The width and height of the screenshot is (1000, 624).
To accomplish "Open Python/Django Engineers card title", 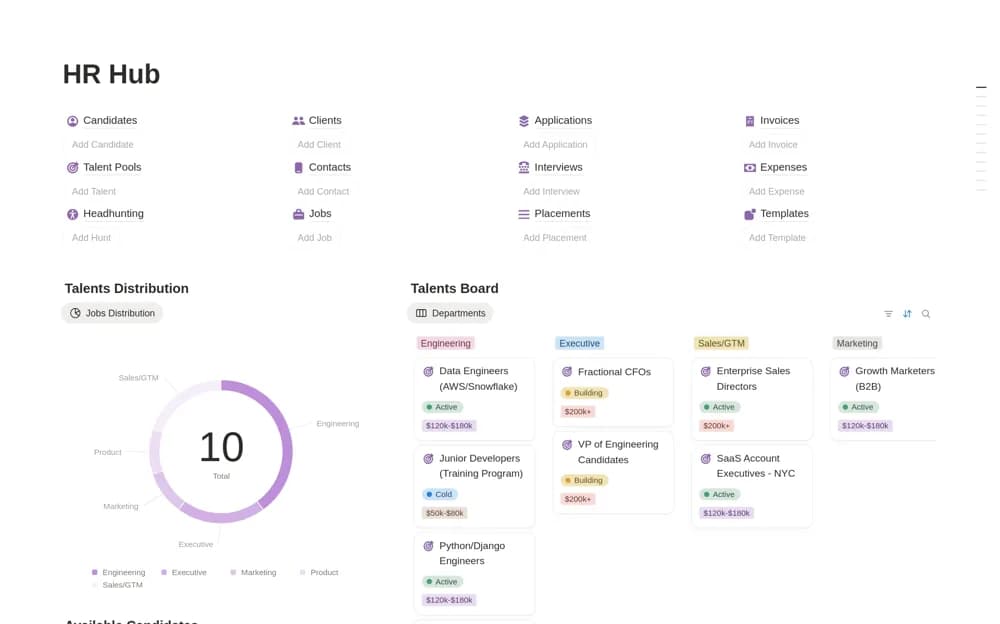I will [472, 553].
